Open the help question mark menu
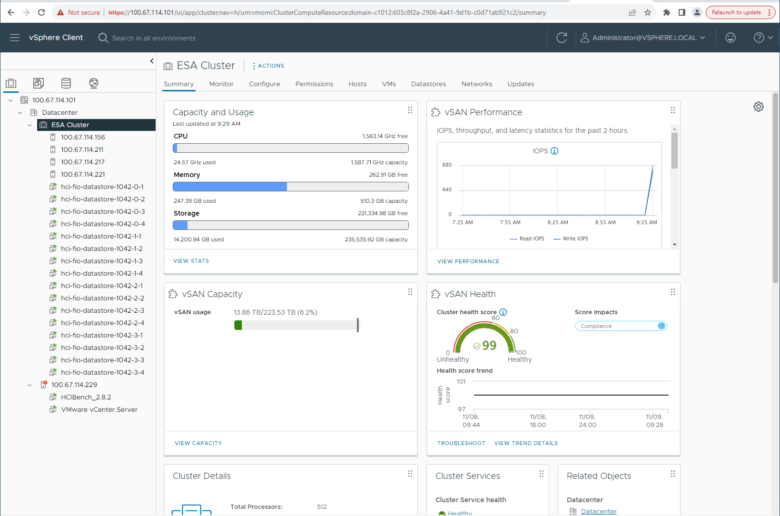 (763, 38)
